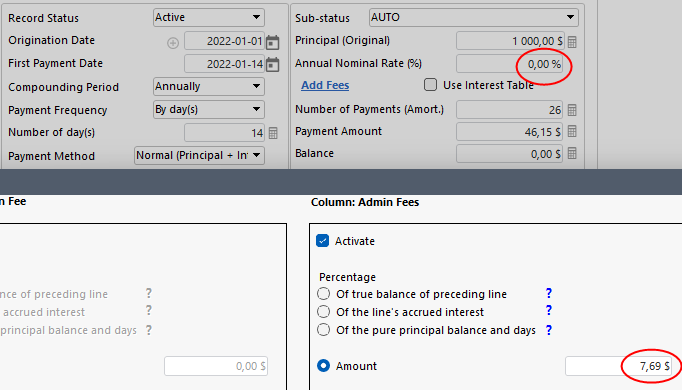
Task: Click calculator icon next to Balance field
Action: coord(572,153)
